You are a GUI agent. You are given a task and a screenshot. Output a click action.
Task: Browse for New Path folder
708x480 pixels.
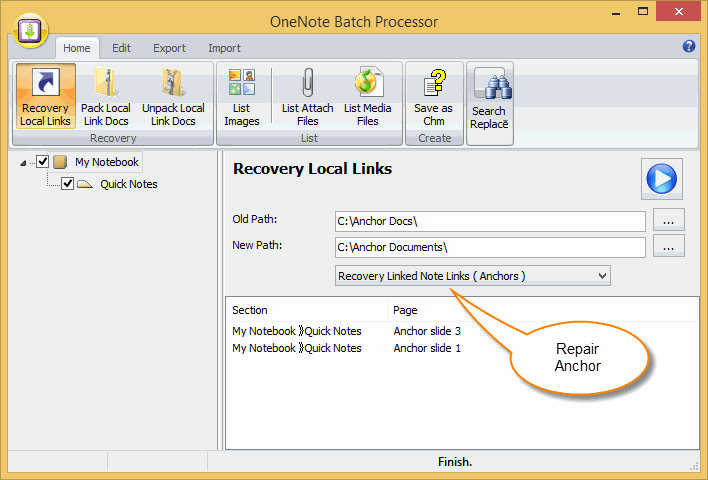668,247
